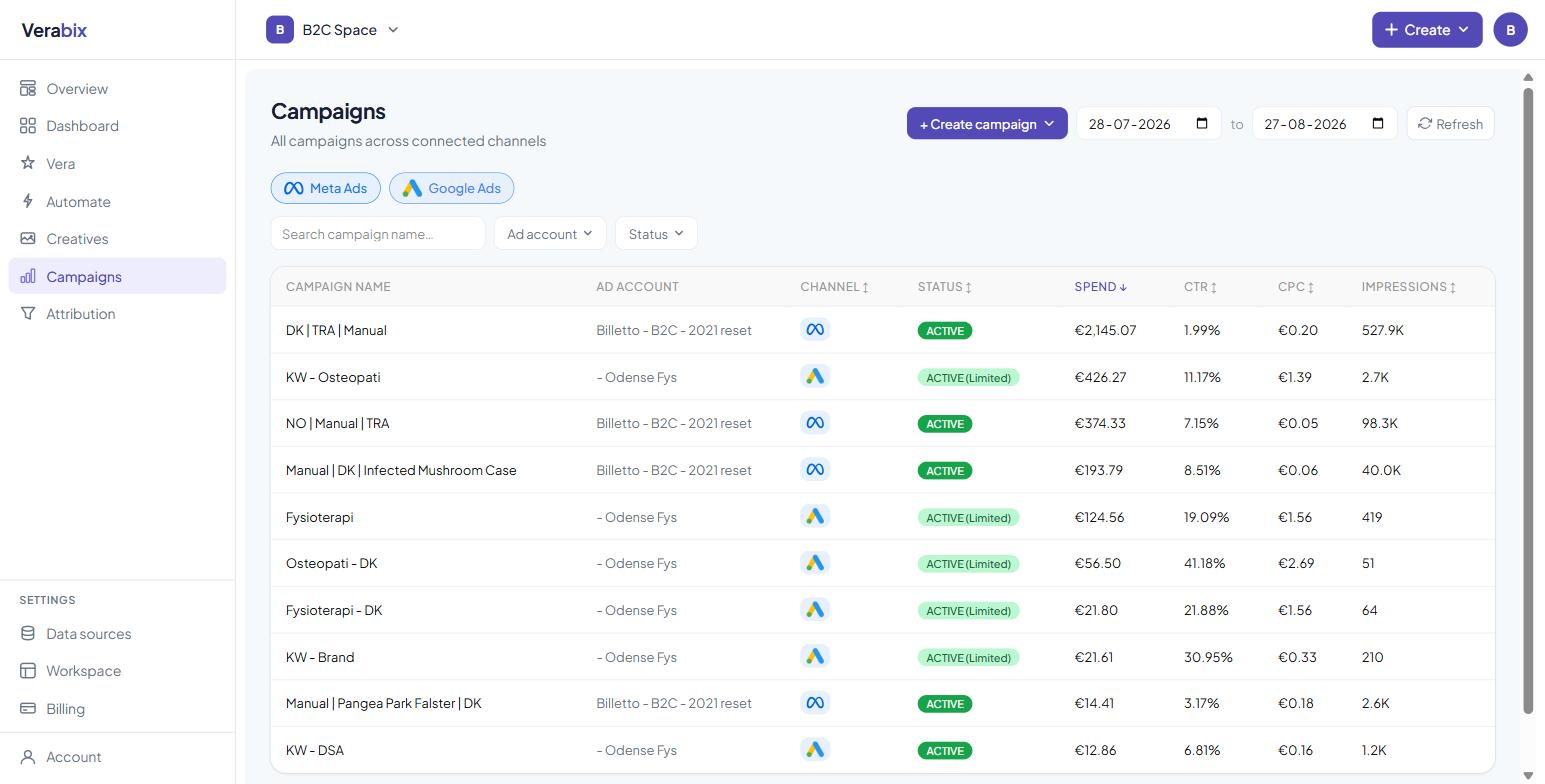The width and height of the screenshot is (1545, 784).
Task: Click the Dashboard grid icon
Action: 28,125
